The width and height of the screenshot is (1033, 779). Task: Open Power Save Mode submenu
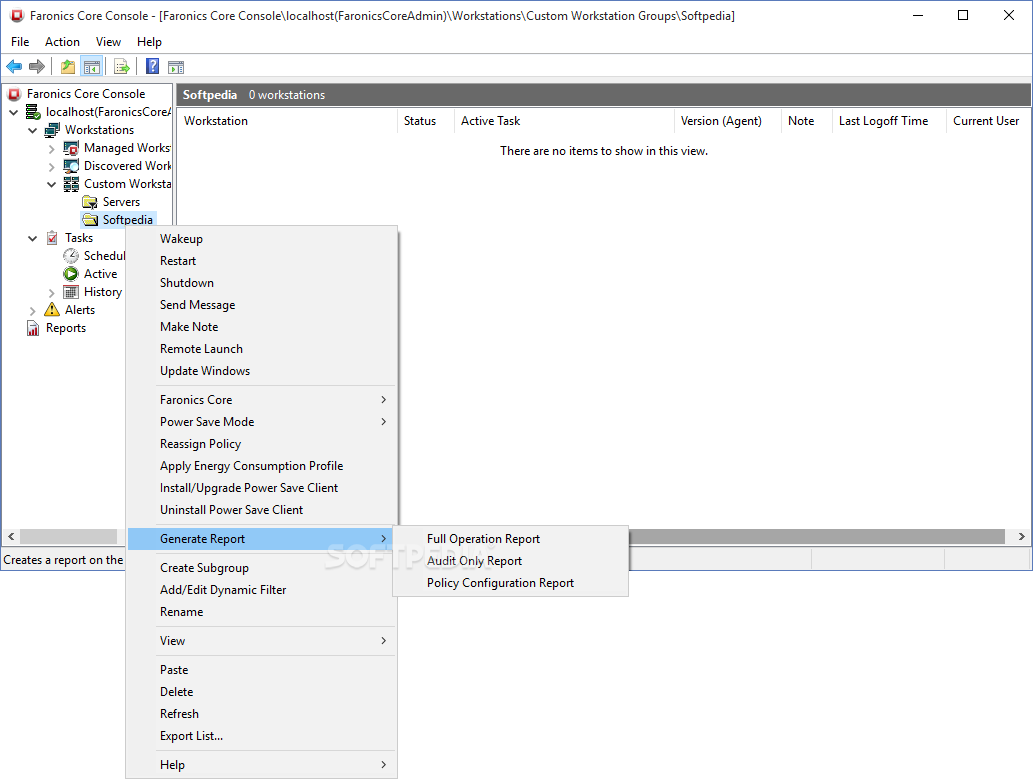tap(262, 422)
